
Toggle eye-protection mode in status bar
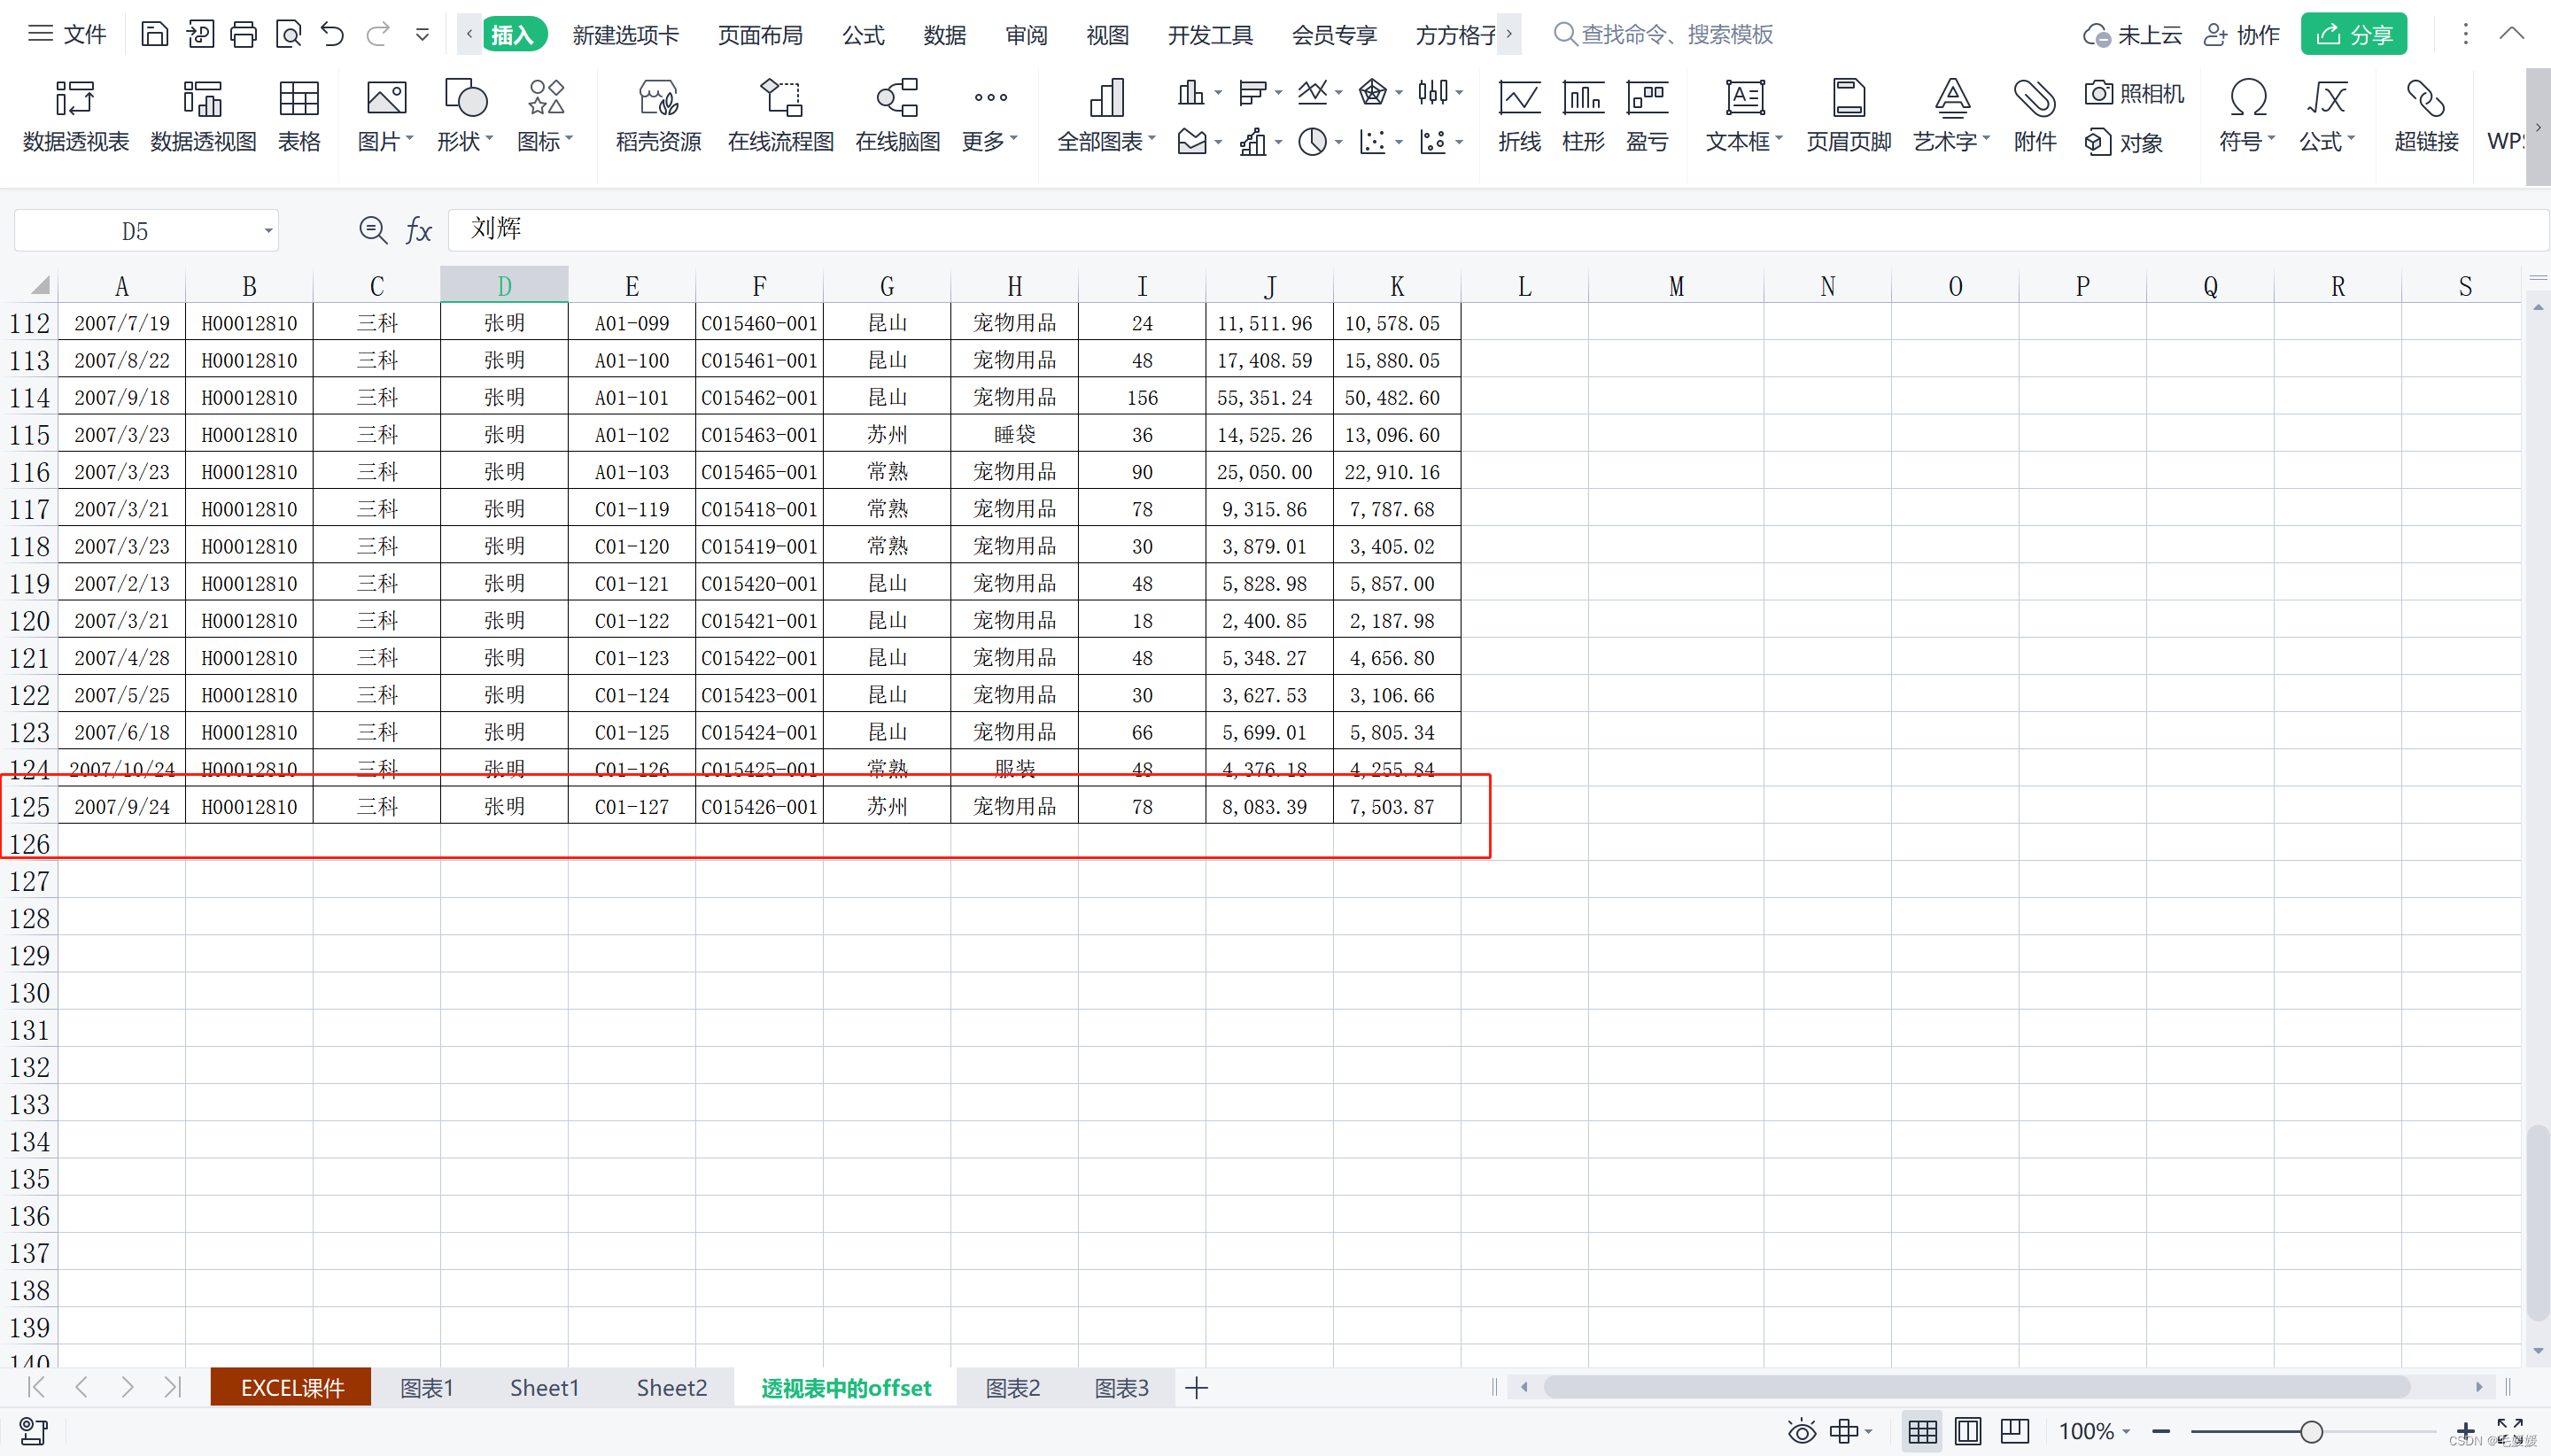1802,1432
